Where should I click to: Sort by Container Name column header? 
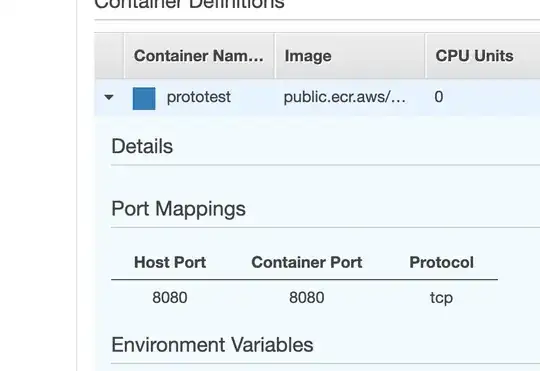199,56
